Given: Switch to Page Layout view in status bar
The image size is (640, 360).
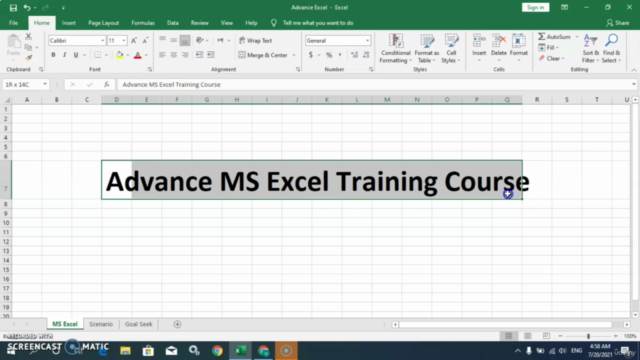Looking at the screenshot, I should click(x=527, y=336).
